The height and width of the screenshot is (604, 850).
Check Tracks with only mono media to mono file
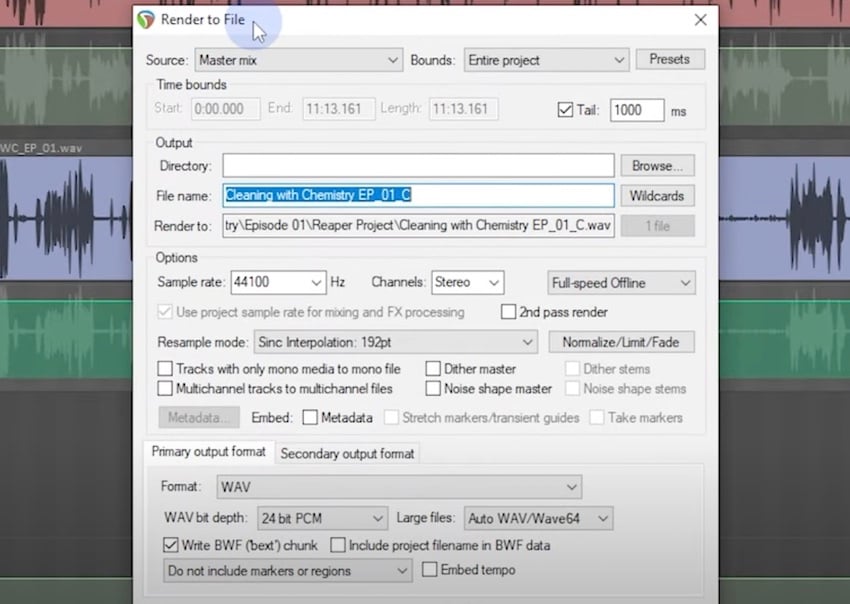pos(165,369)
